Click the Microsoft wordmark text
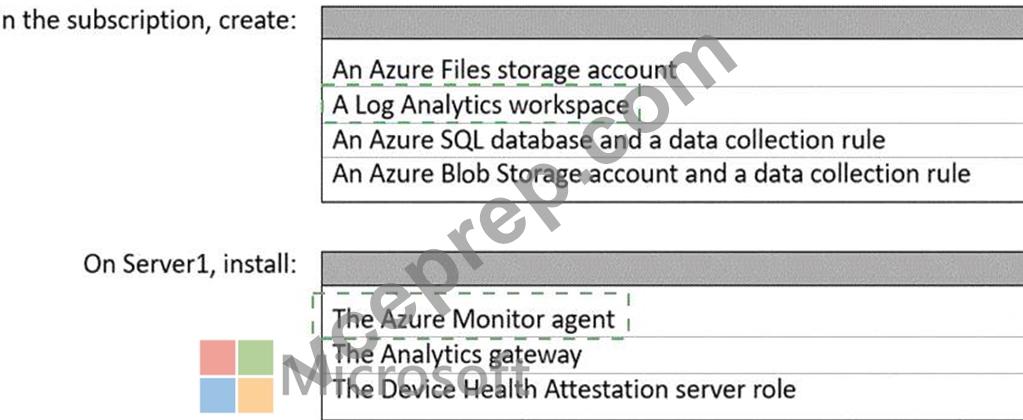This screenshot has height=420, width=1023. click(405, 378)
